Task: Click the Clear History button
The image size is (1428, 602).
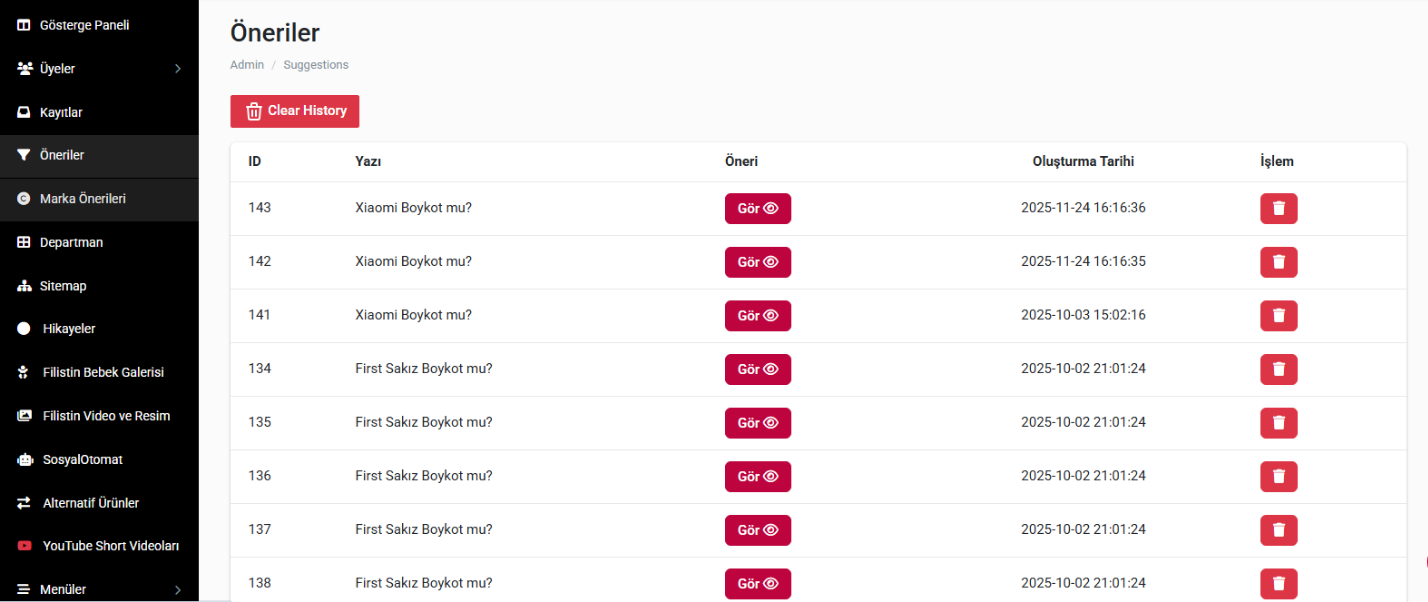Action: tap(295, 111)
